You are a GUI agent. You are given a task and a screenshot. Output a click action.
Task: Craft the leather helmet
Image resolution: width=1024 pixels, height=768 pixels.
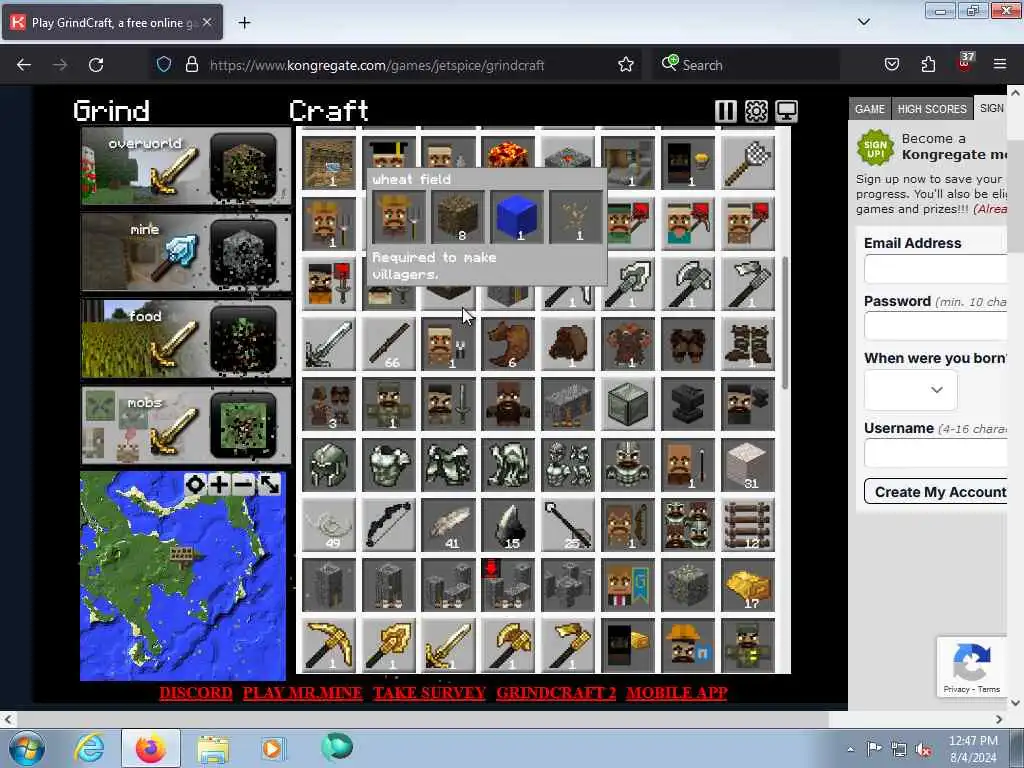[x=568, y=344]
